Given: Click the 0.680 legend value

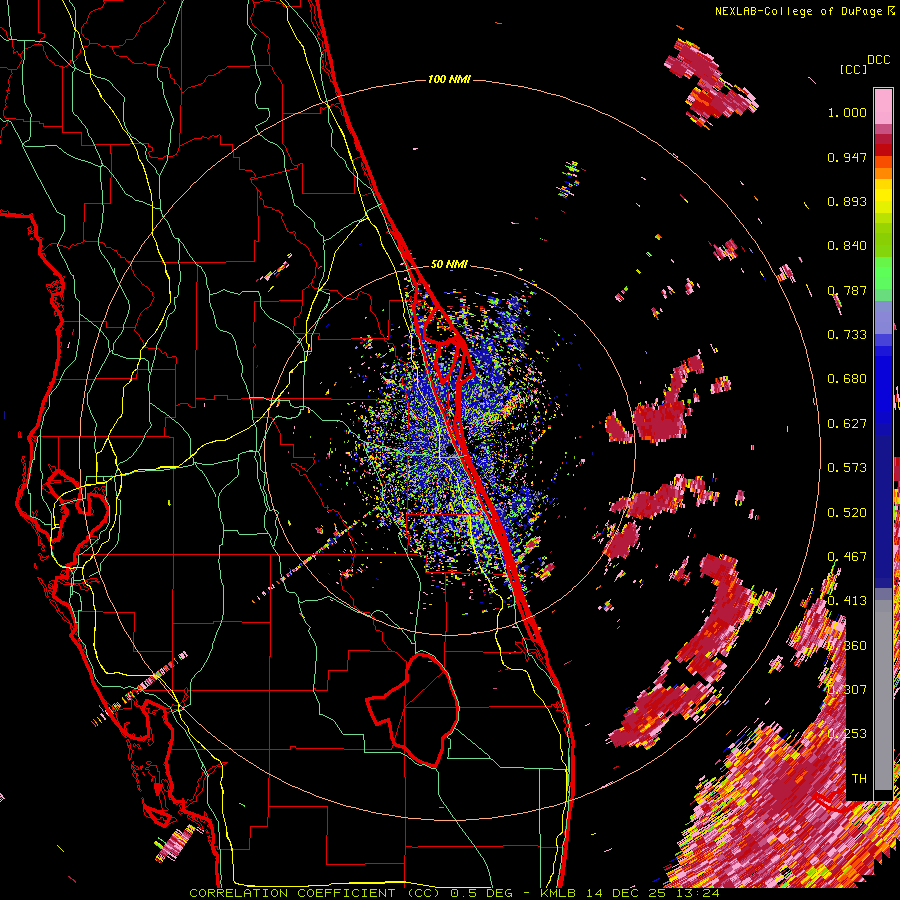Looking at the screenshot, I should click(847, 379).
